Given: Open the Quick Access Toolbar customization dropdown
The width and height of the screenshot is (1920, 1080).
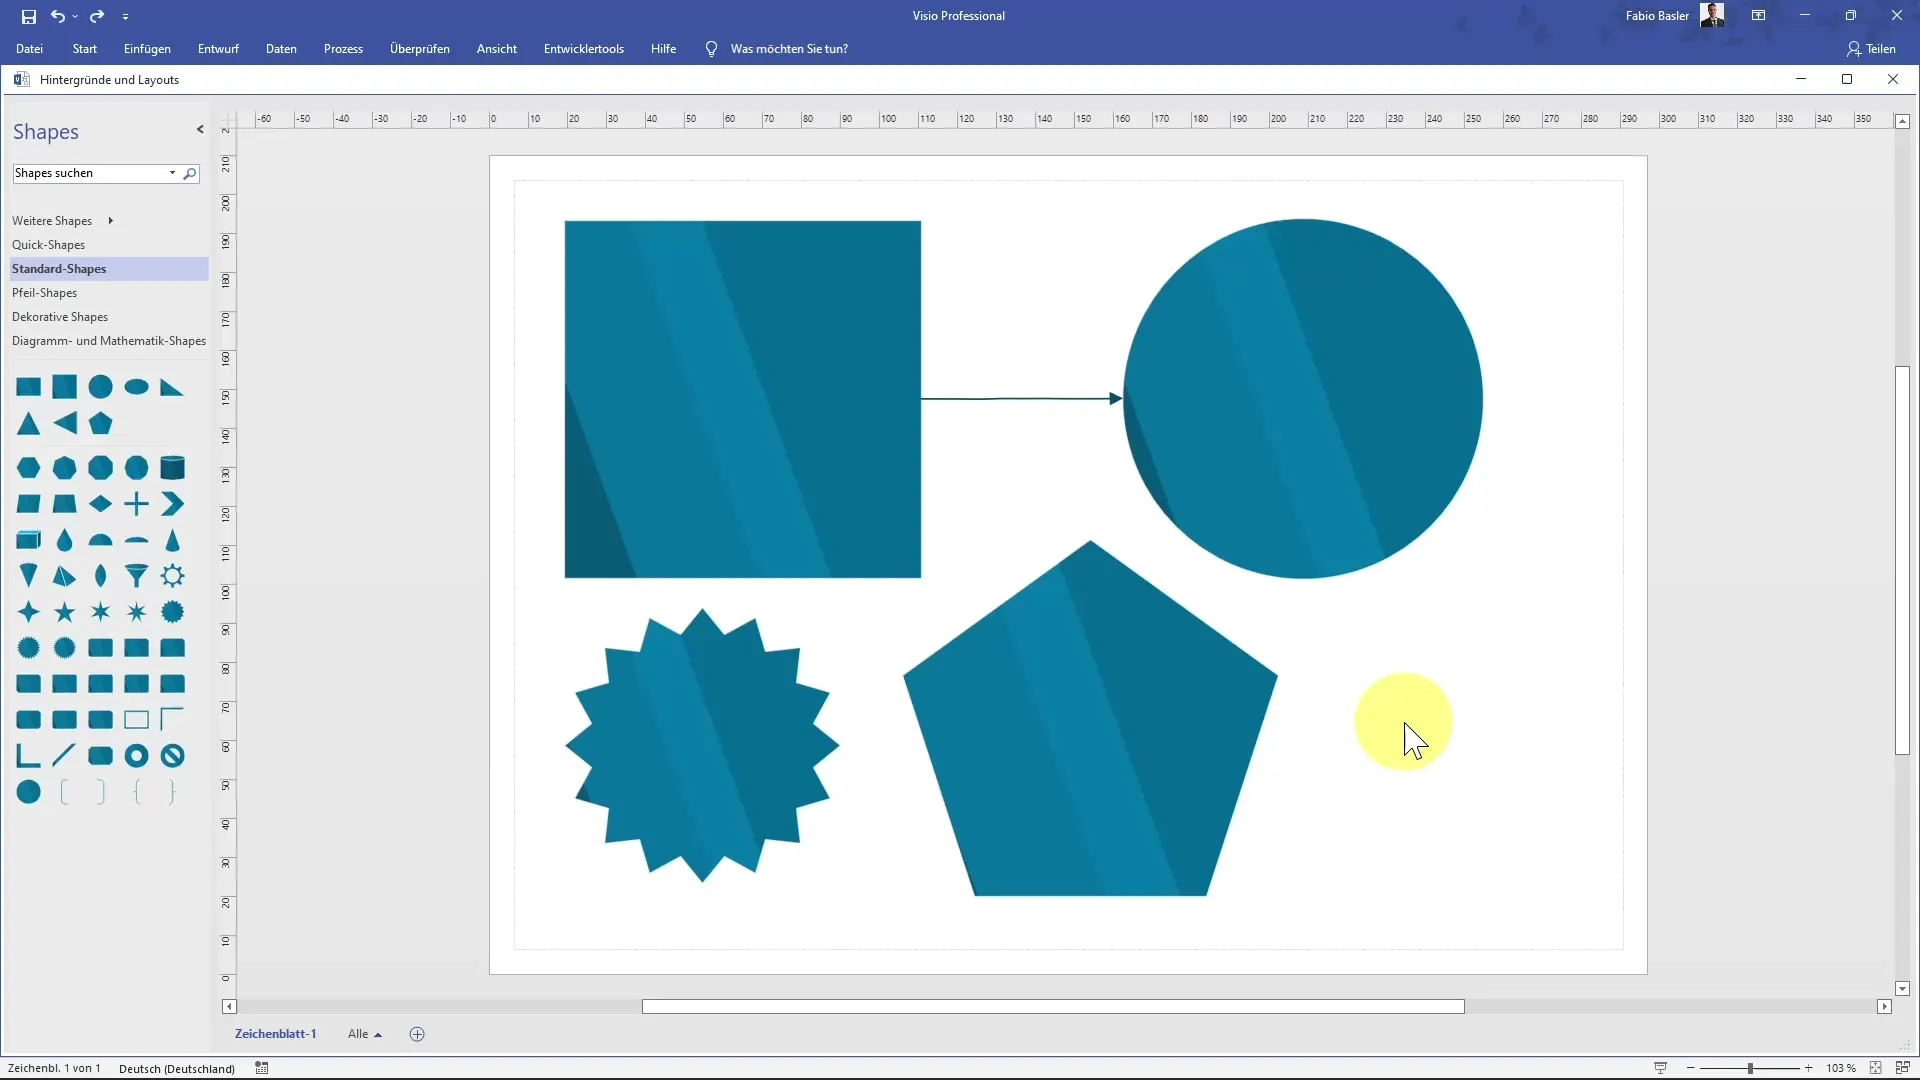Looking at the screenshot, I should (x=125, y=17).
